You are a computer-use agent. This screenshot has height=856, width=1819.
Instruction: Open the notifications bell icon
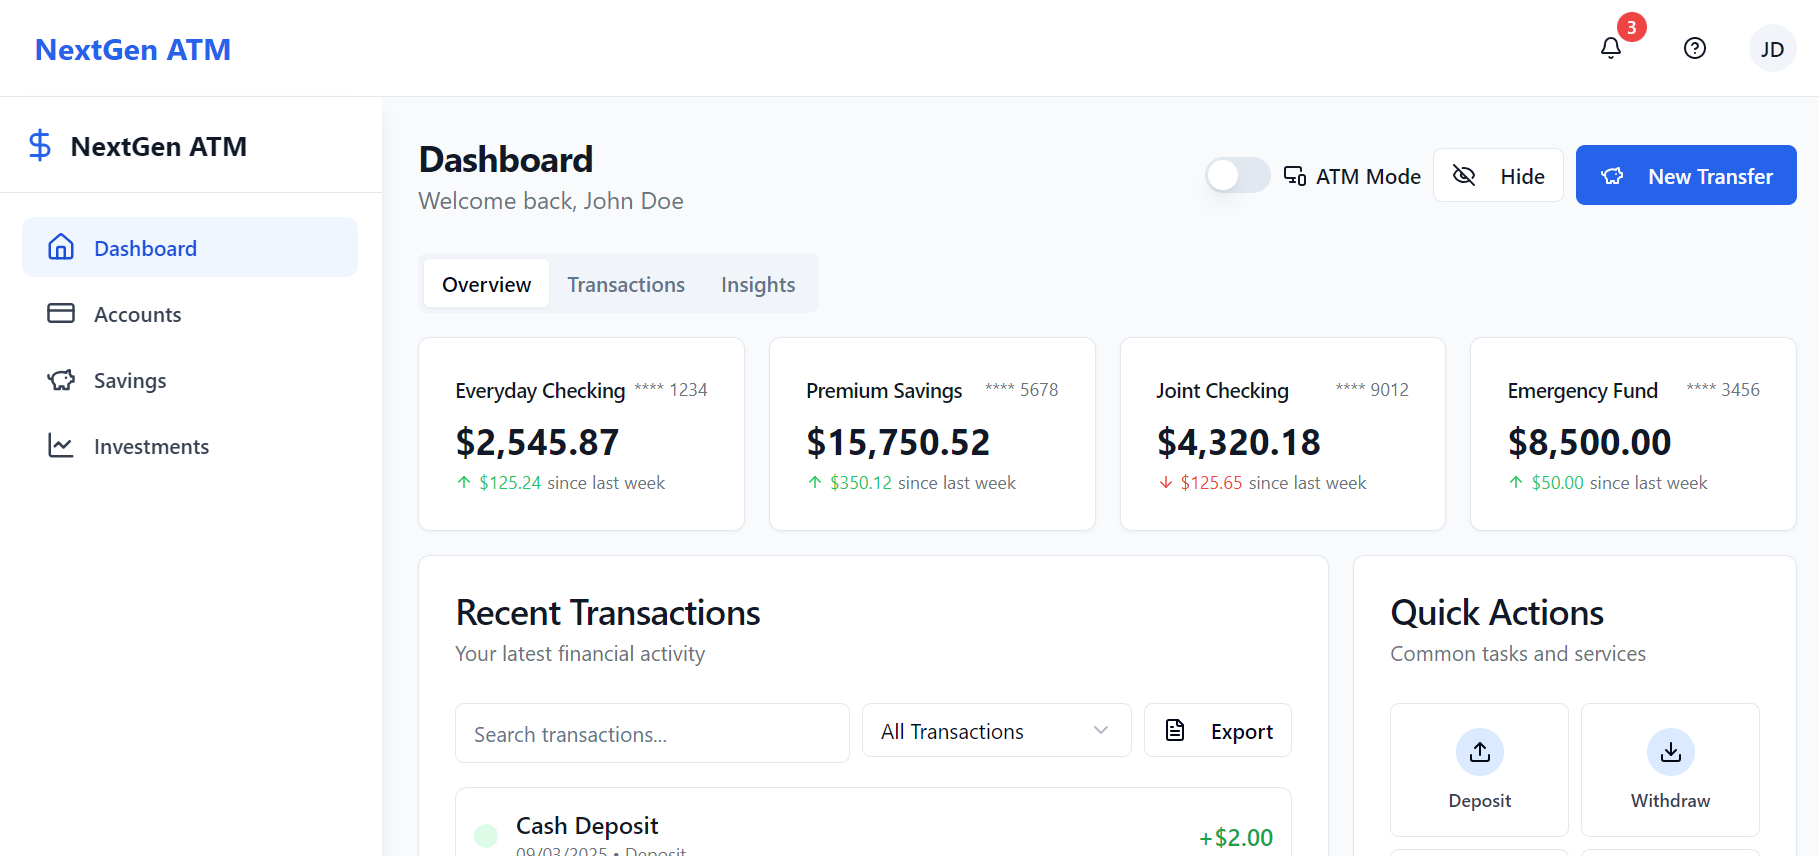(1610, 48)
